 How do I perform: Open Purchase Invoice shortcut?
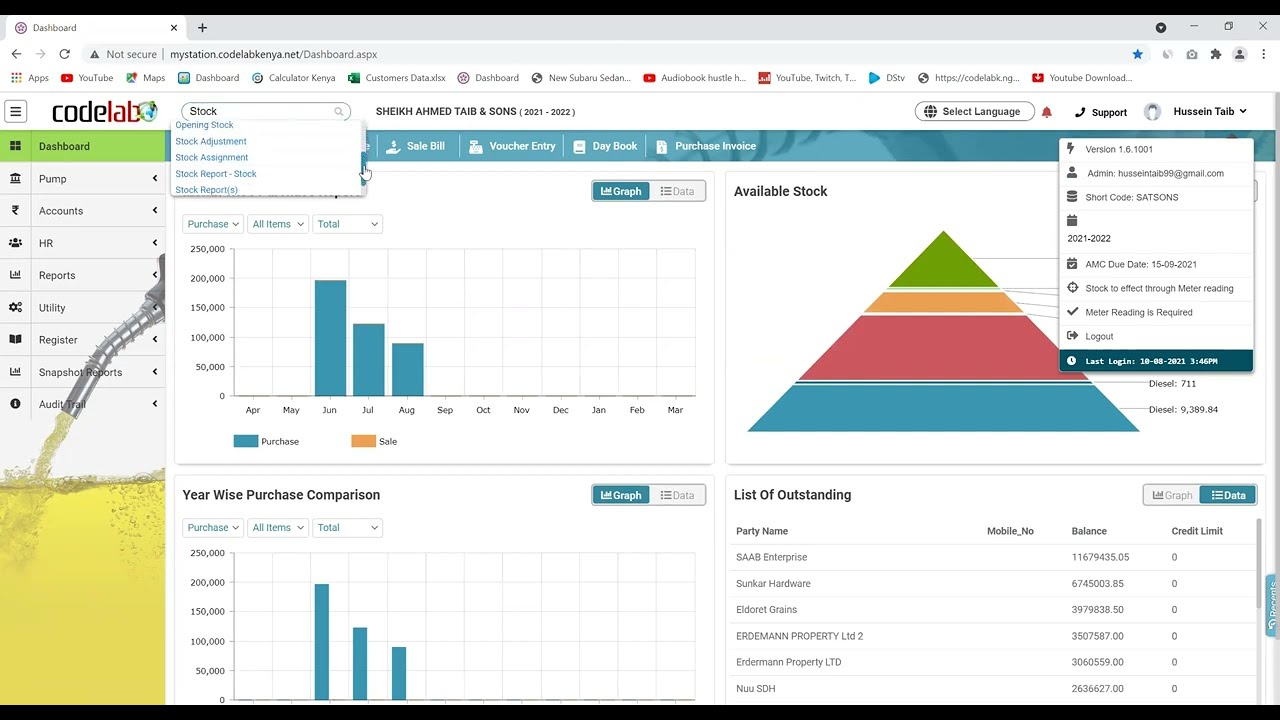pyautogui.click(x=706, y=146)
